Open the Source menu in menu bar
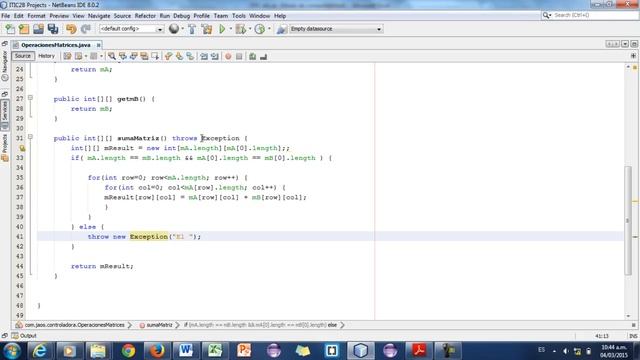Viewport: 640px width, 360px height. pos(122,16)
